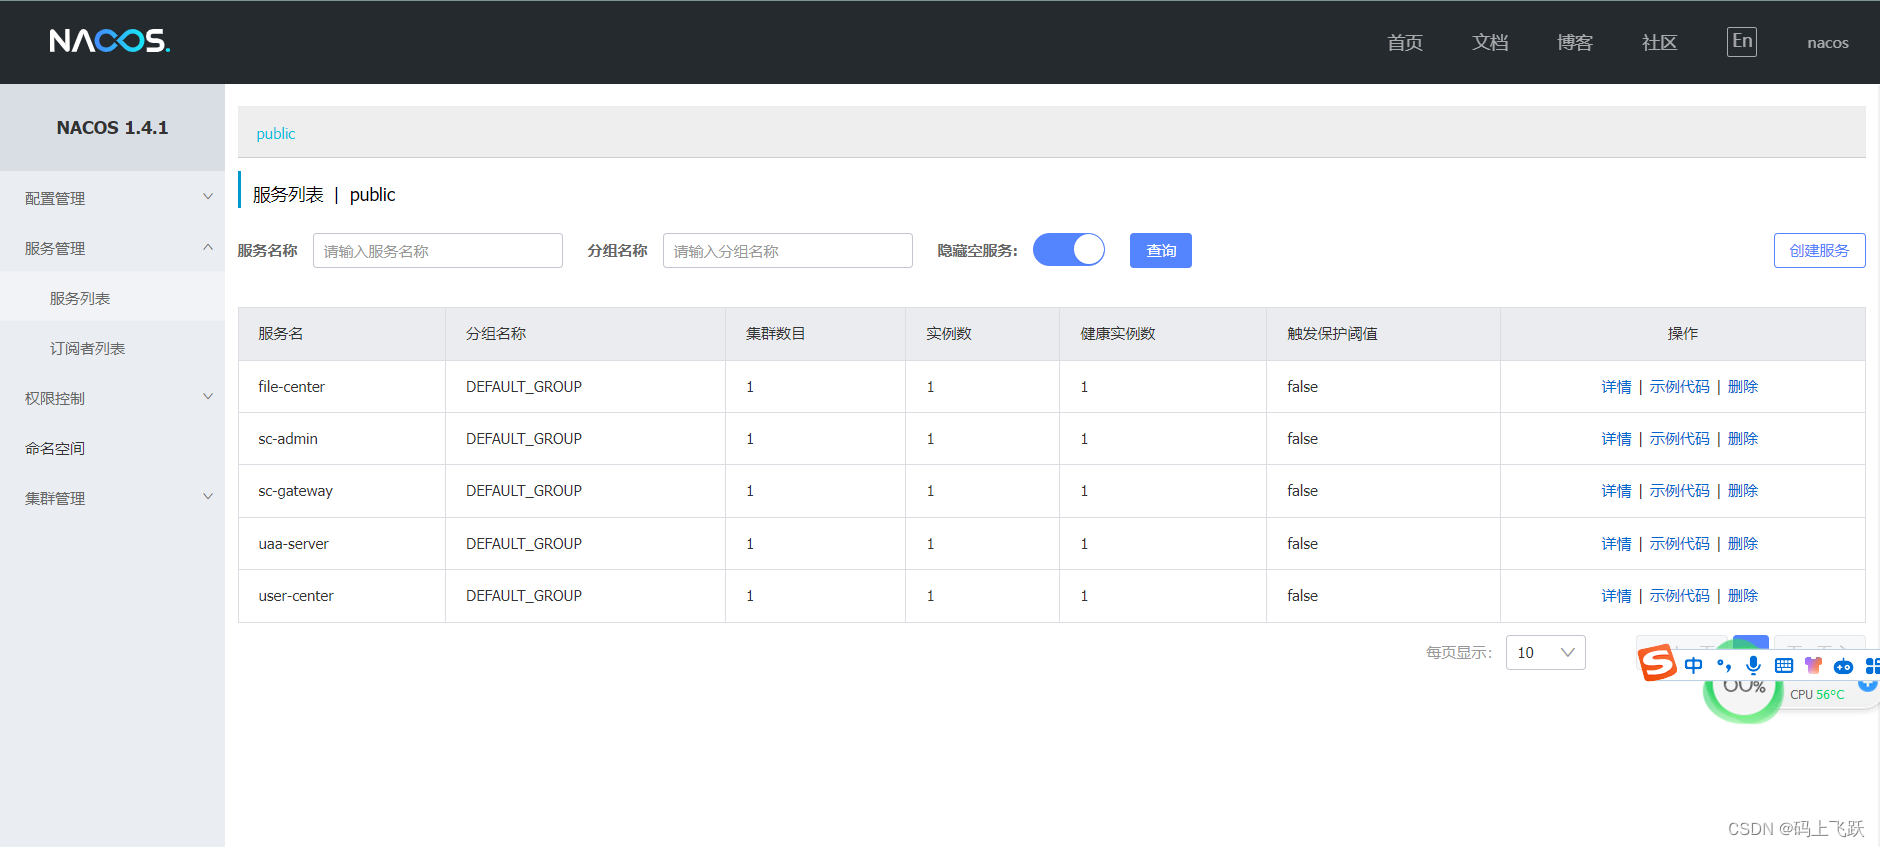
Task: Open the Sogou soft keyboard icon
Action: click(x=1783, y=666)
